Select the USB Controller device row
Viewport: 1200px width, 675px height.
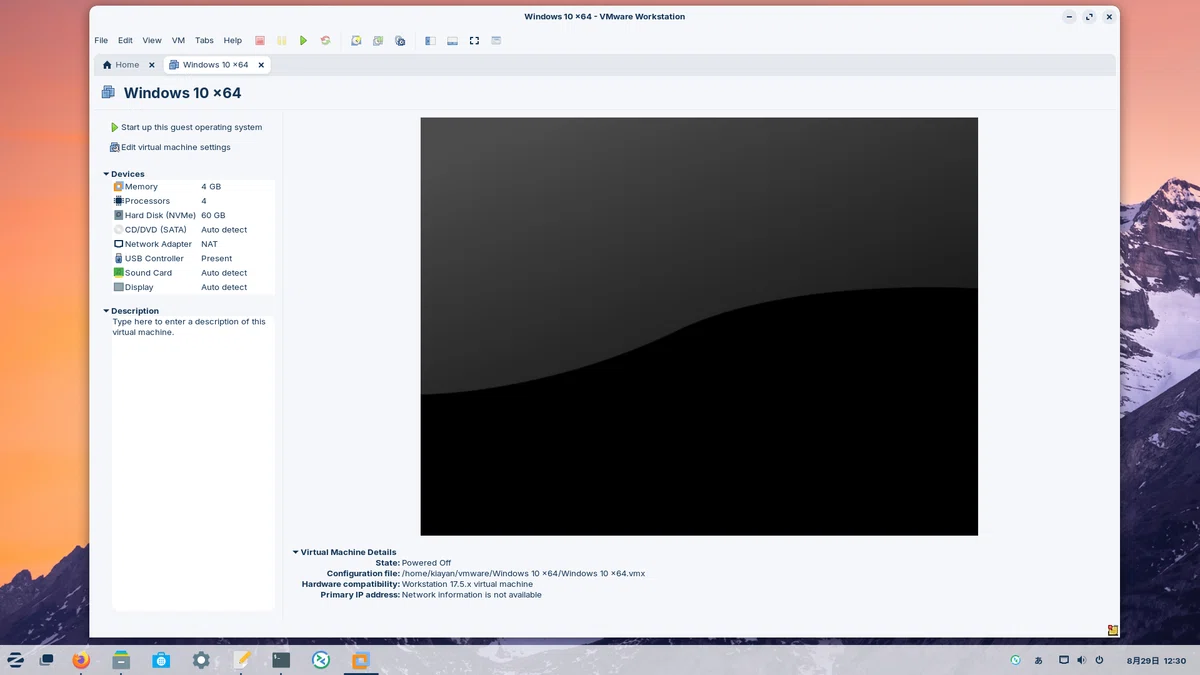[x=193, y=258]
